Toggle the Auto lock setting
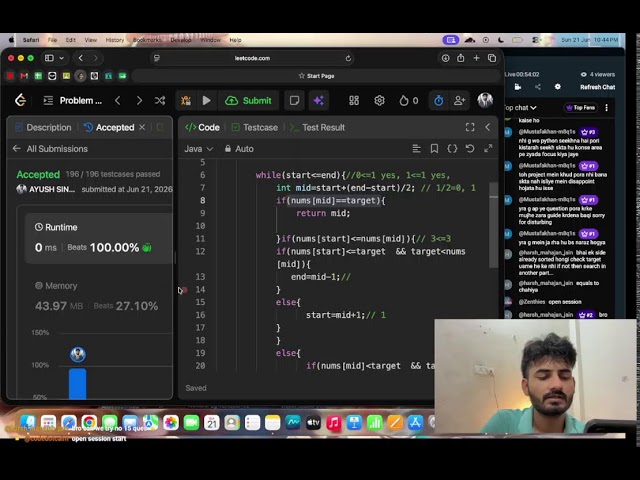The width and height of the screenshot is (640, 480). coord(239,149)
